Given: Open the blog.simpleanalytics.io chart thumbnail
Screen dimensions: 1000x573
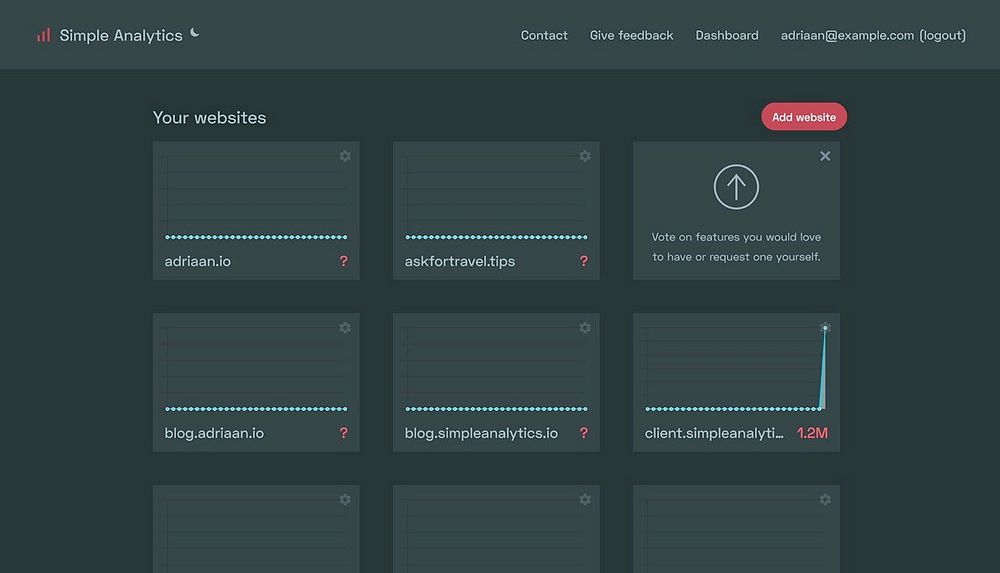Looking at the screenshot, I should pyautogui.click(x=496, y=368).
